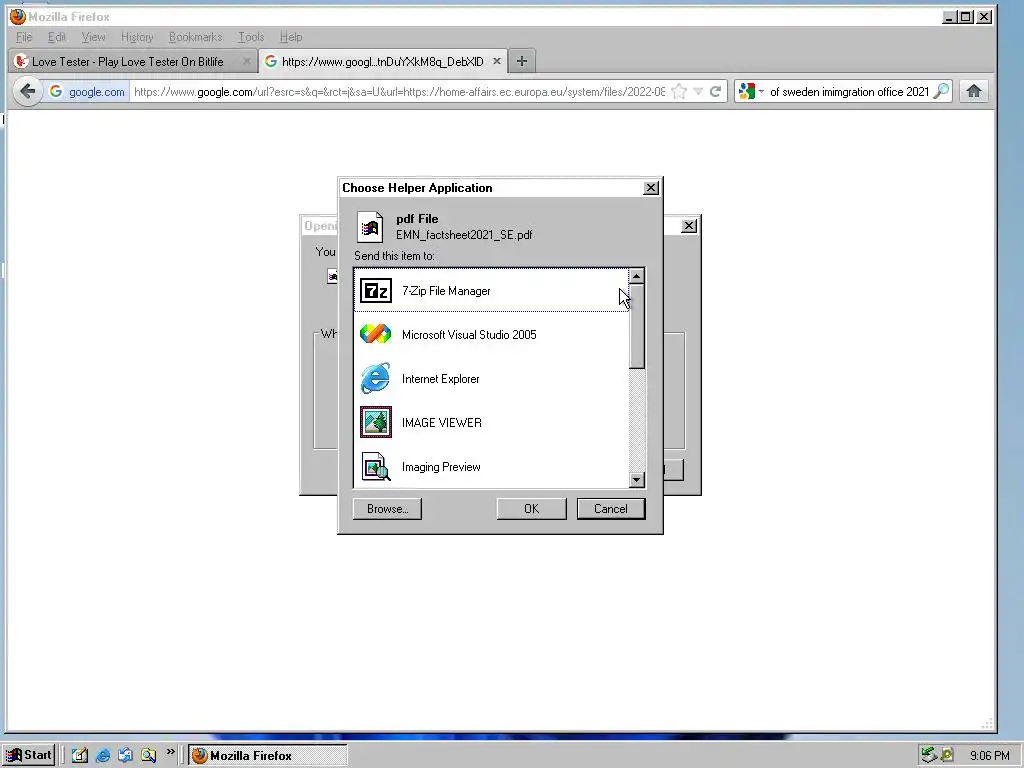Launch Internet Explorer from quick launch
Screen dimensions: 1024x768
(103, 756)
